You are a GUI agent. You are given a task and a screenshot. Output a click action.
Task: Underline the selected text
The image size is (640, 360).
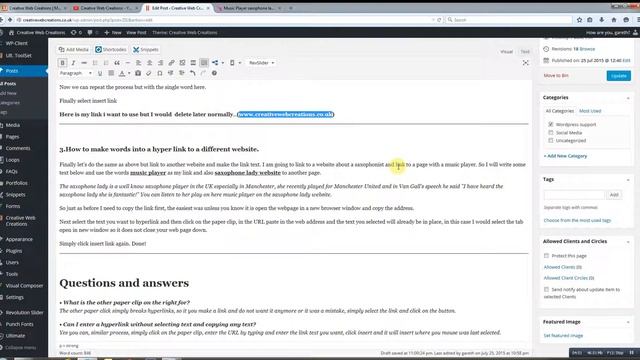pos(100,73)
